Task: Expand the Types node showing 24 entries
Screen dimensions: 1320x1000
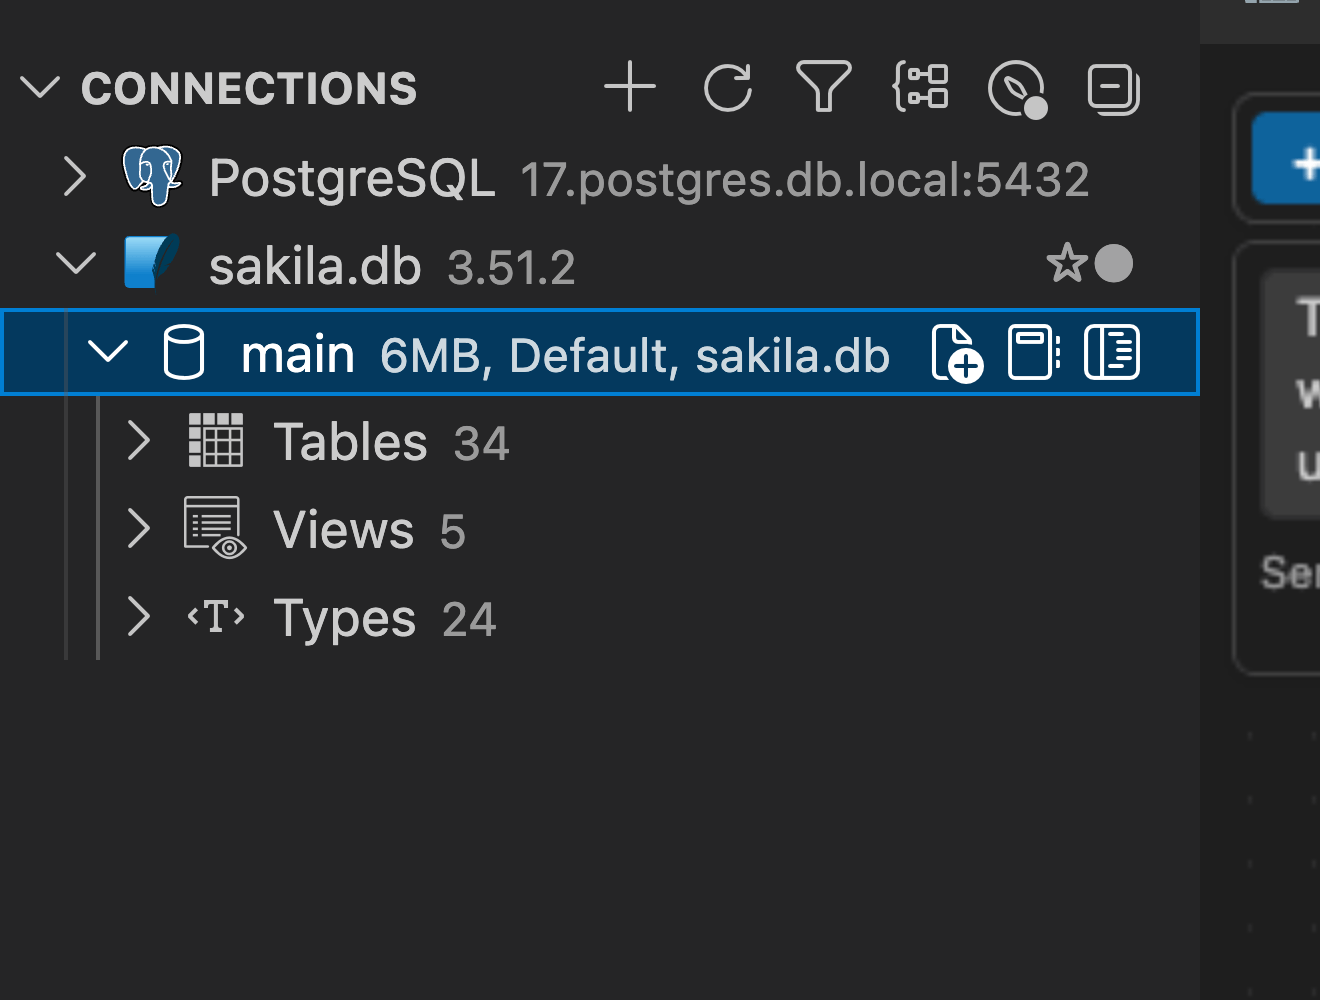Action: (x=138, y=617)
